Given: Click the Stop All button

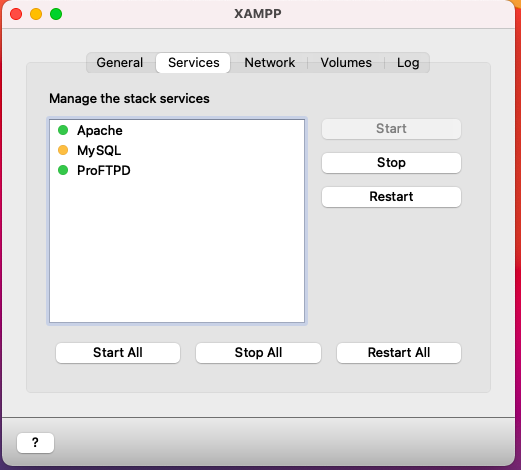Looking at the screenshot, I should [258, 353].
